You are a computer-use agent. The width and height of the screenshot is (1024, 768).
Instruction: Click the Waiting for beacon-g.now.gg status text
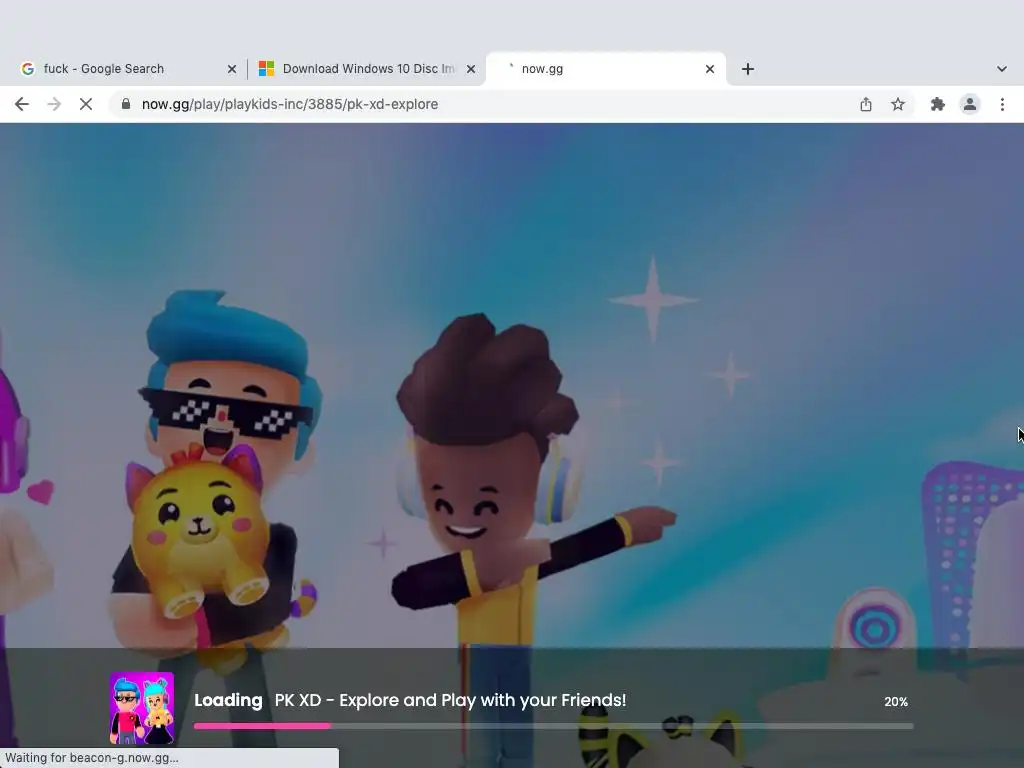pos(91,758)
